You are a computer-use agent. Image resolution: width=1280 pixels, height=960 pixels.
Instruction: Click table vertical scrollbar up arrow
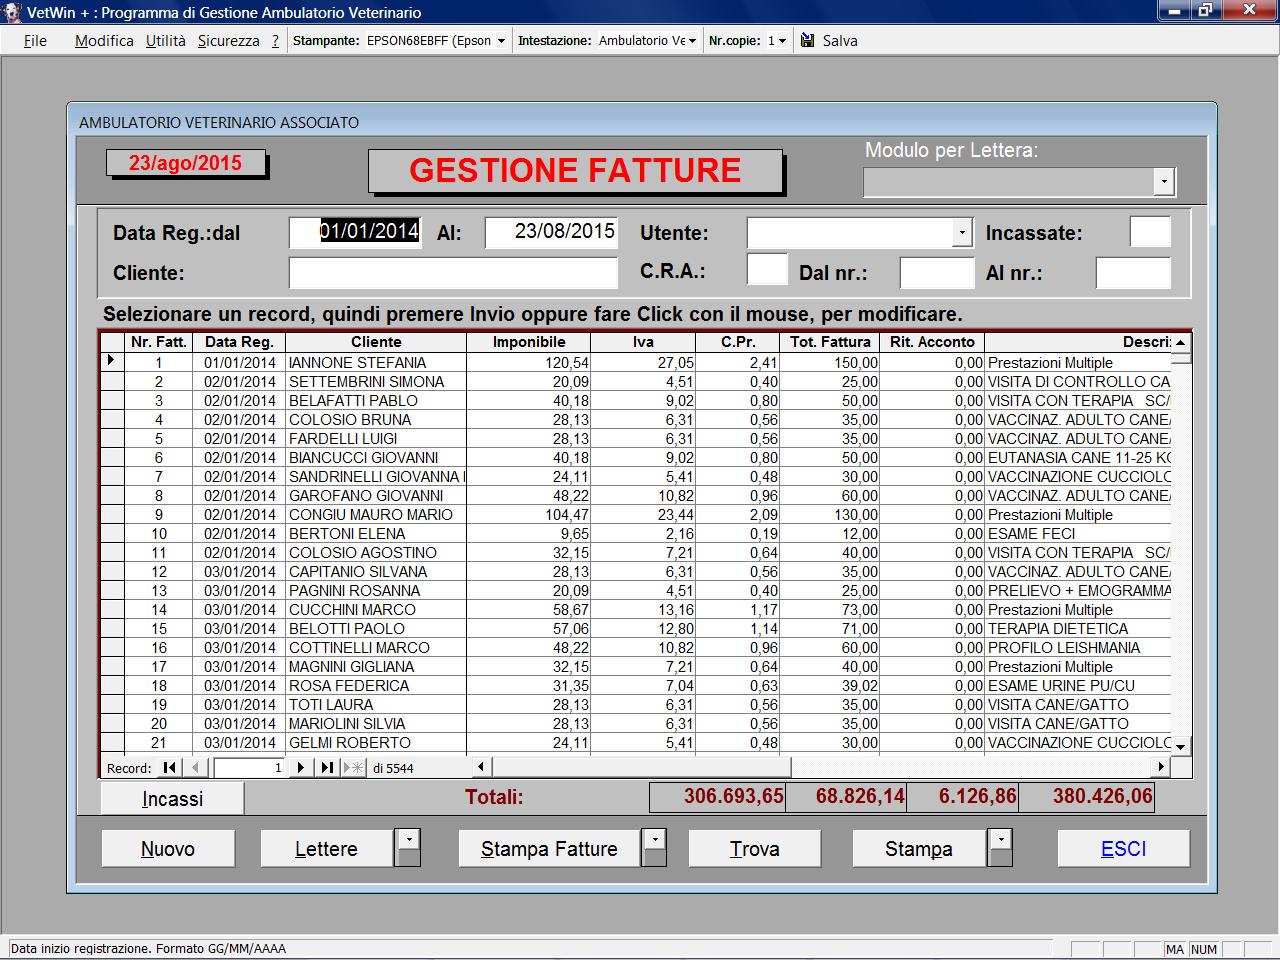click(x=1181, y=342)
